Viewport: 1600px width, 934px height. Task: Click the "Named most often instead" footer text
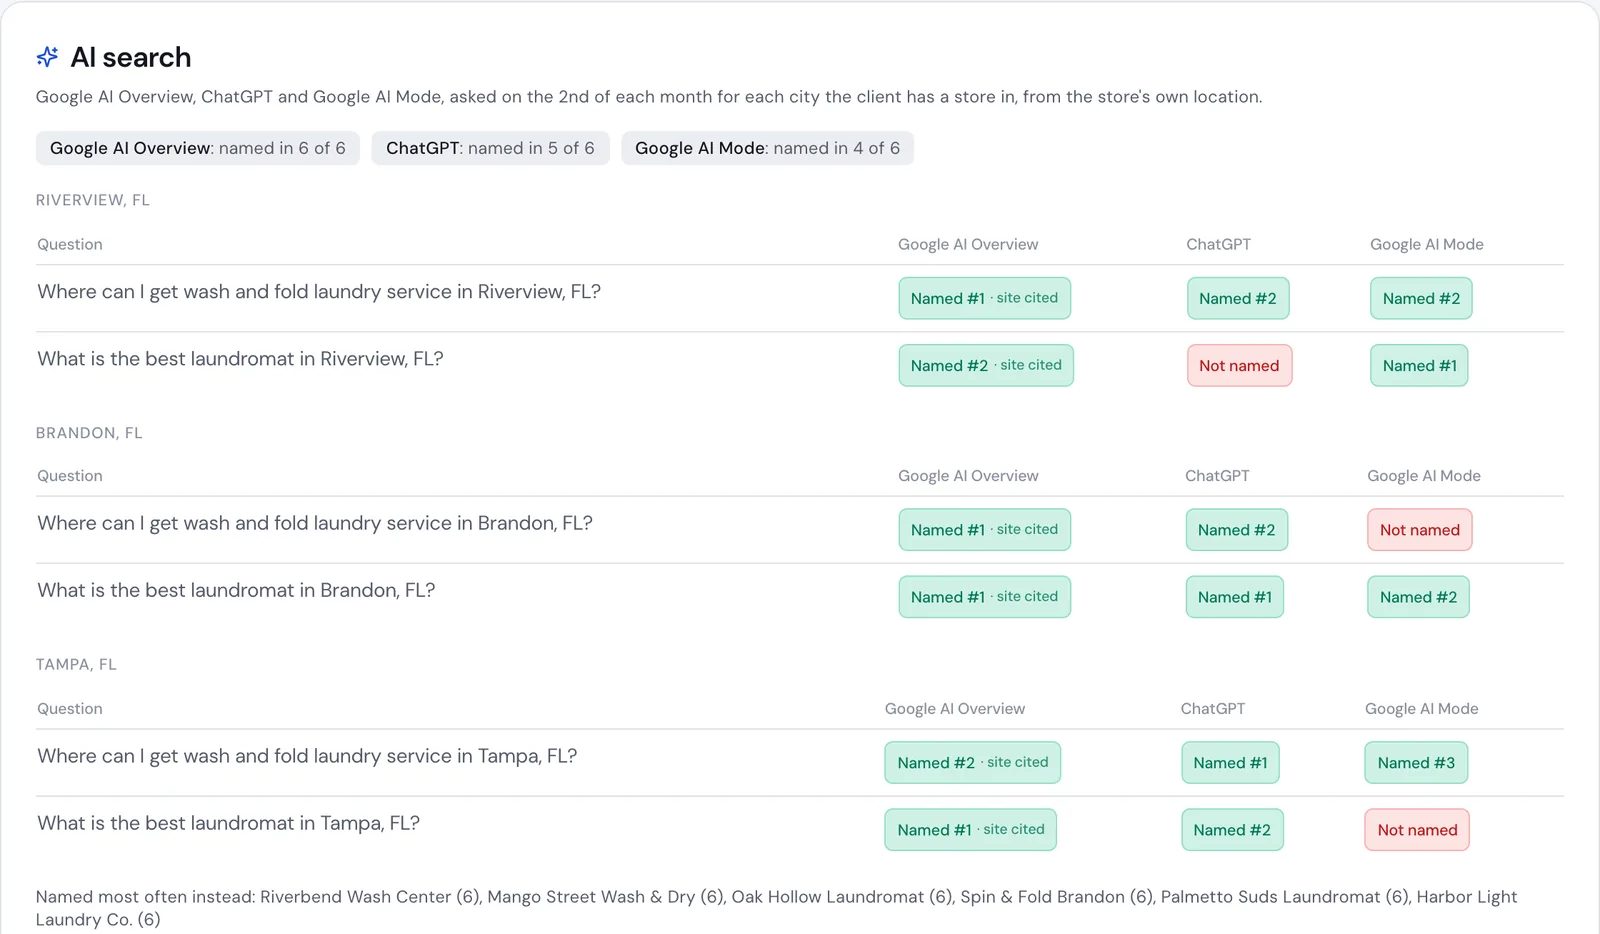(776, 907)
